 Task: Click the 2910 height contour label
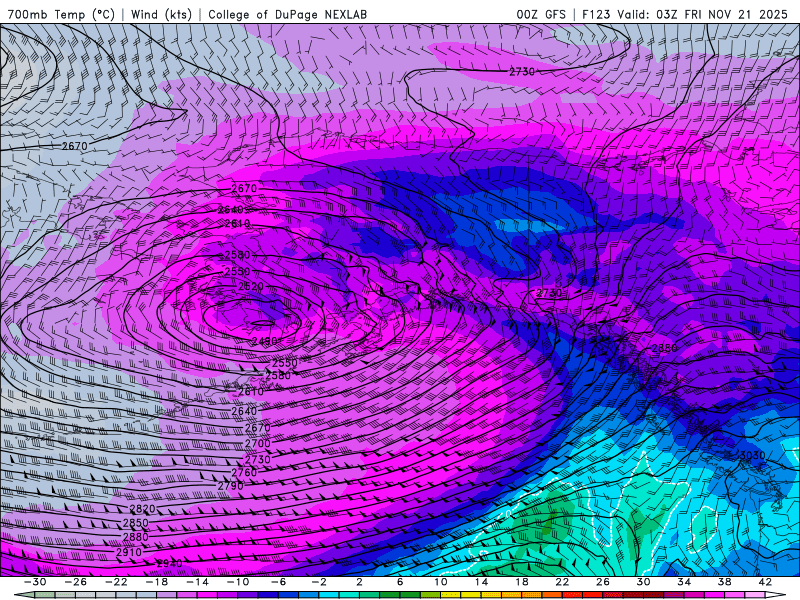pos(129,552)
